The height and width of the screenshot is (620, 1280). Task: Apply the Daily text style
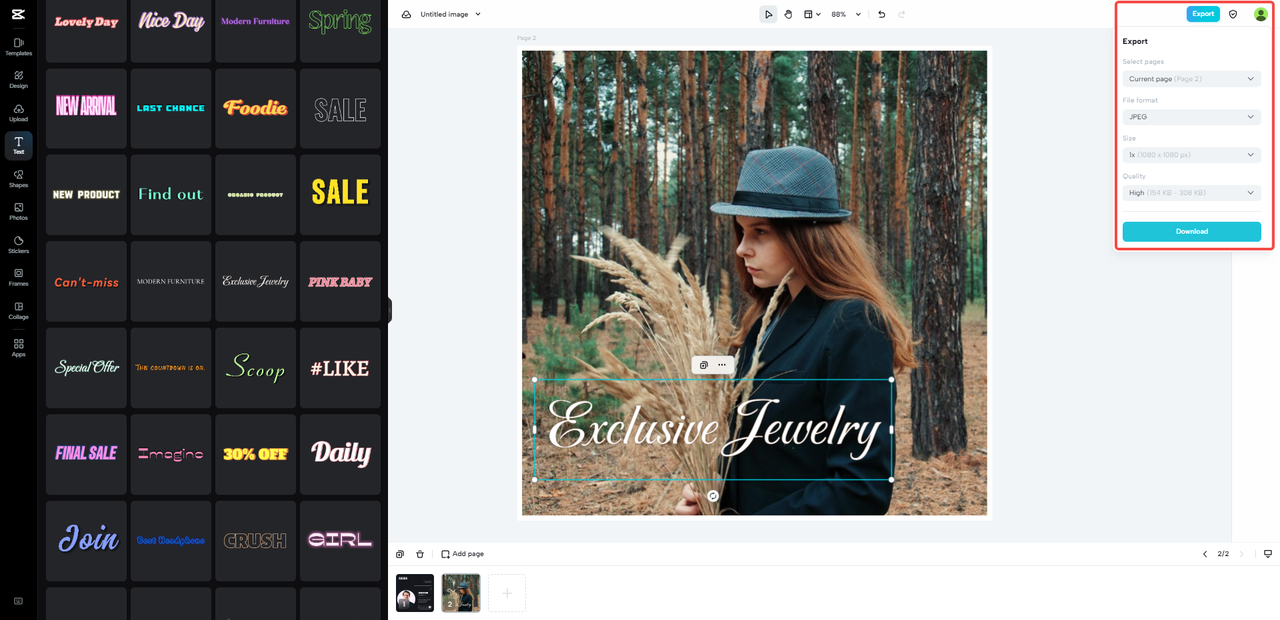(x=340, y=454)
